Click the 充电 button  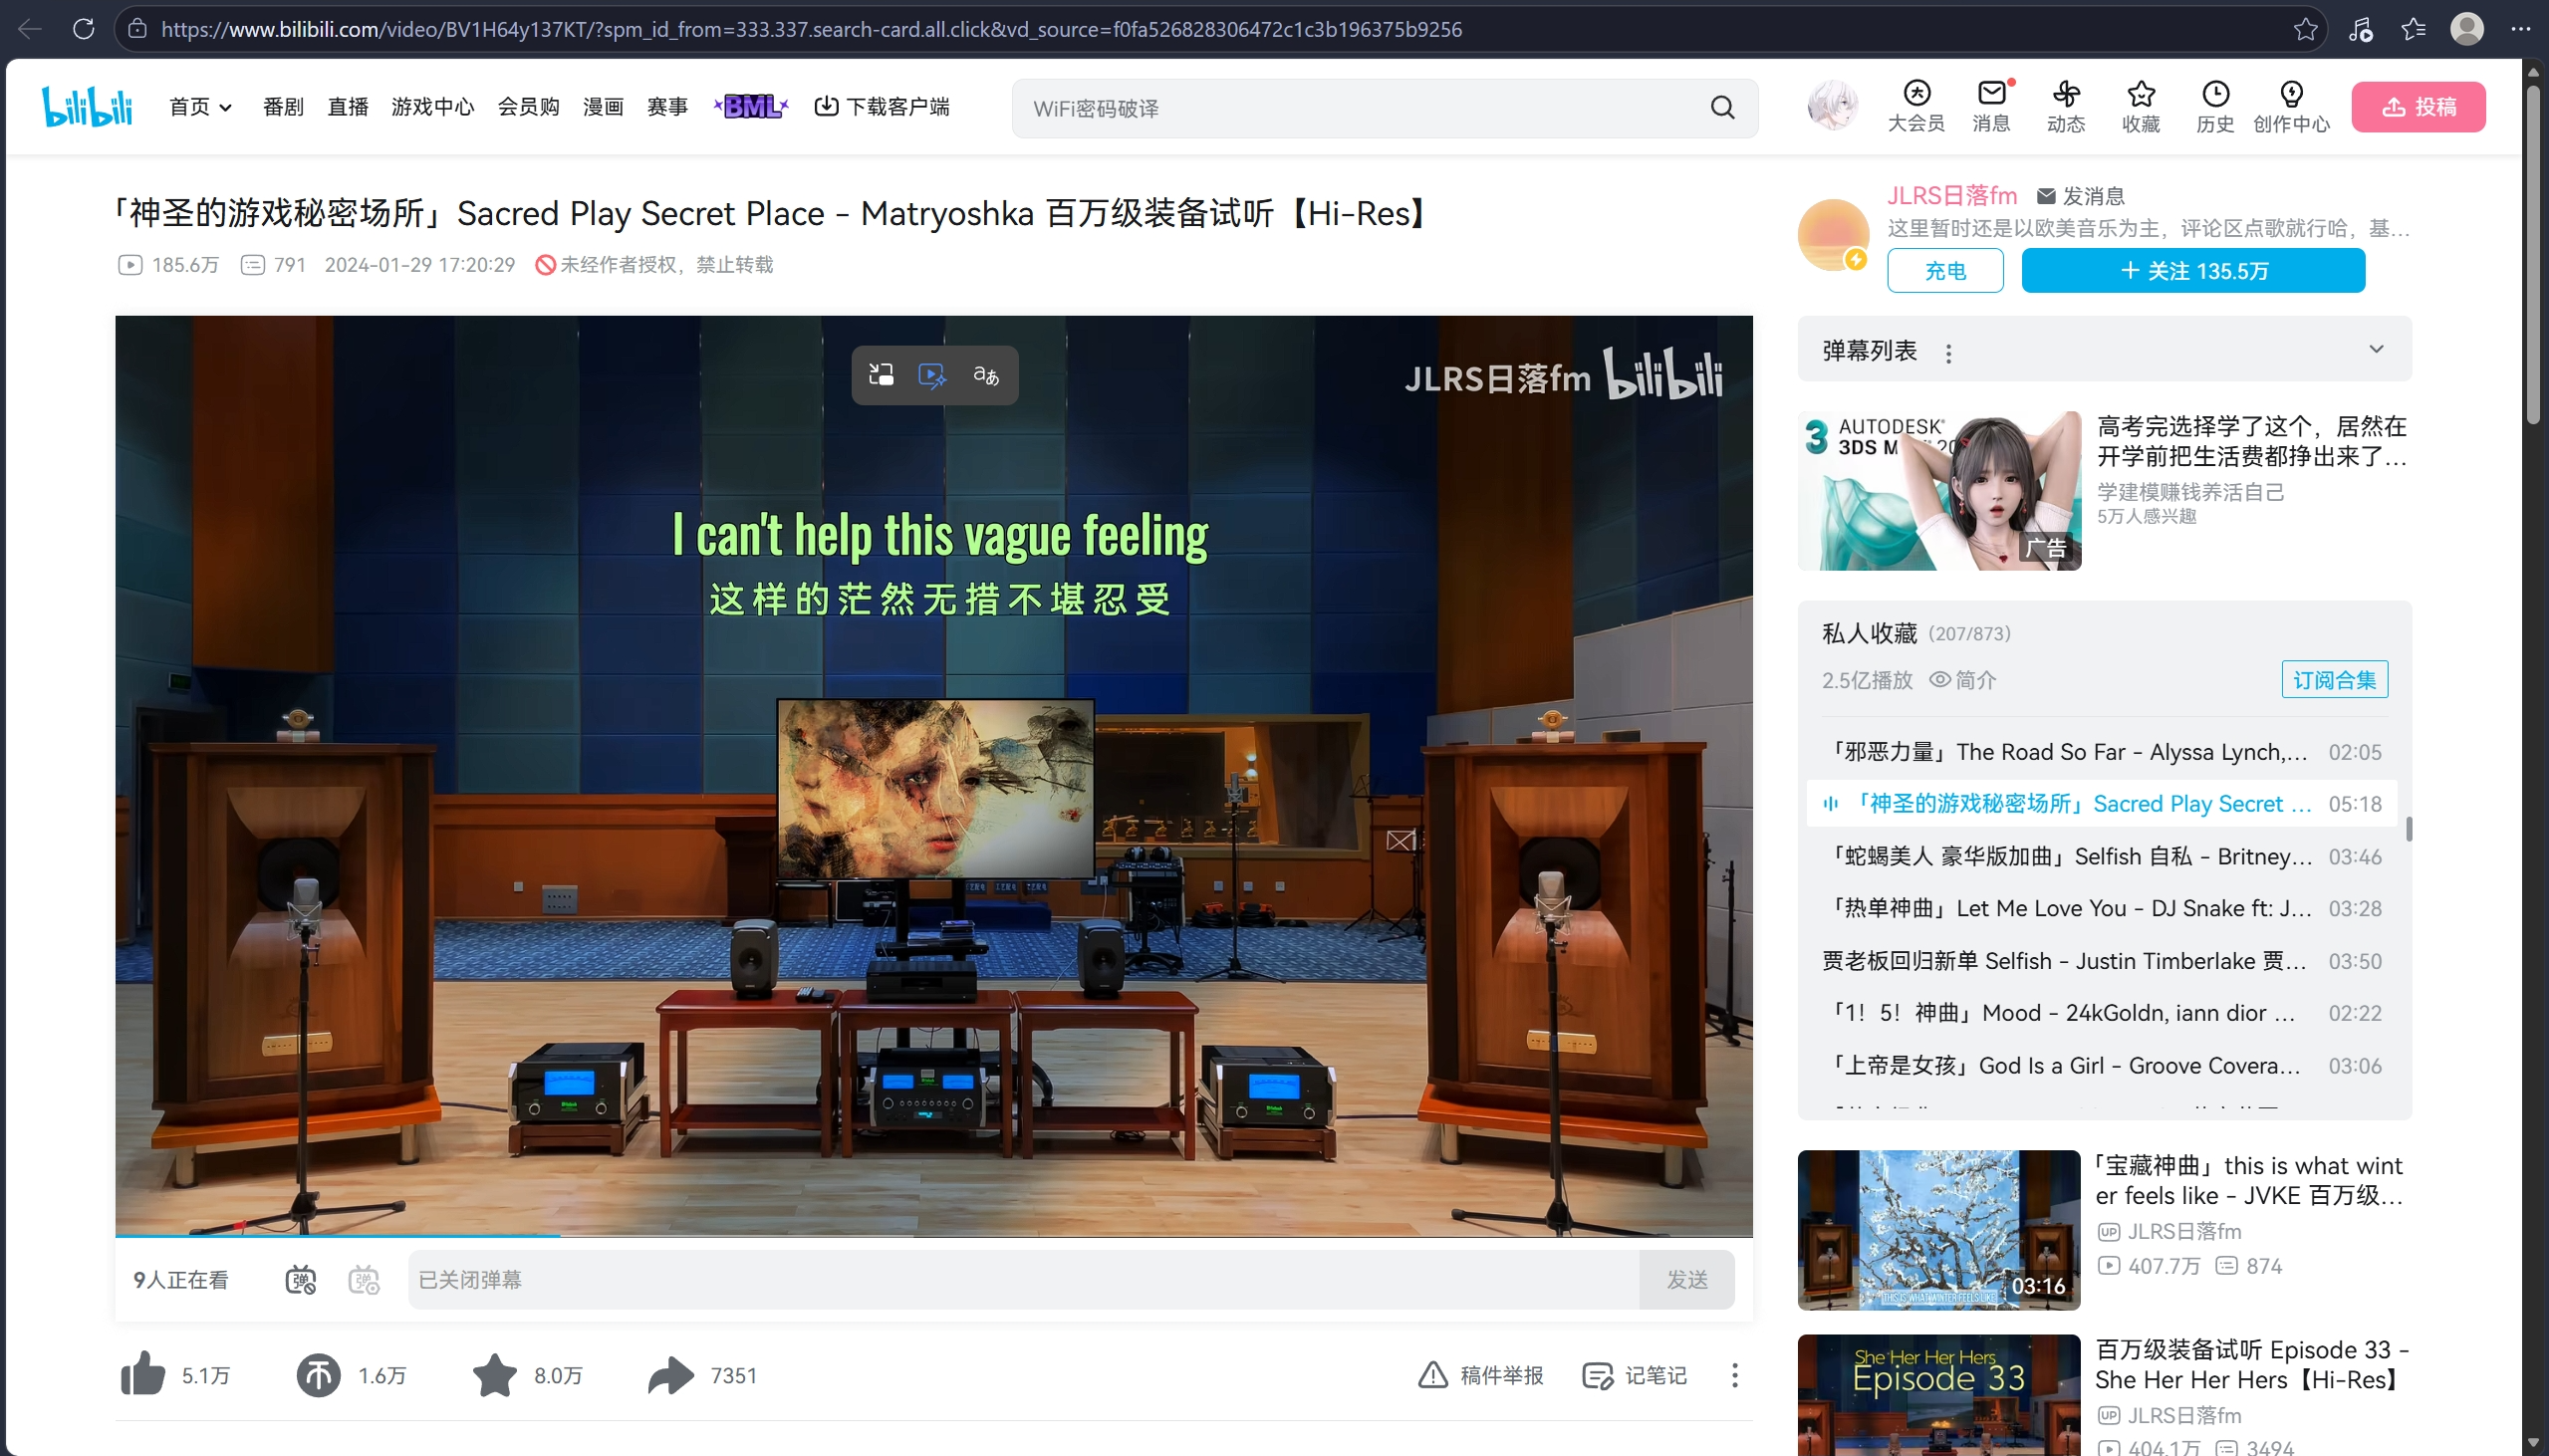pyautogui.click(x=1944, y=270)
